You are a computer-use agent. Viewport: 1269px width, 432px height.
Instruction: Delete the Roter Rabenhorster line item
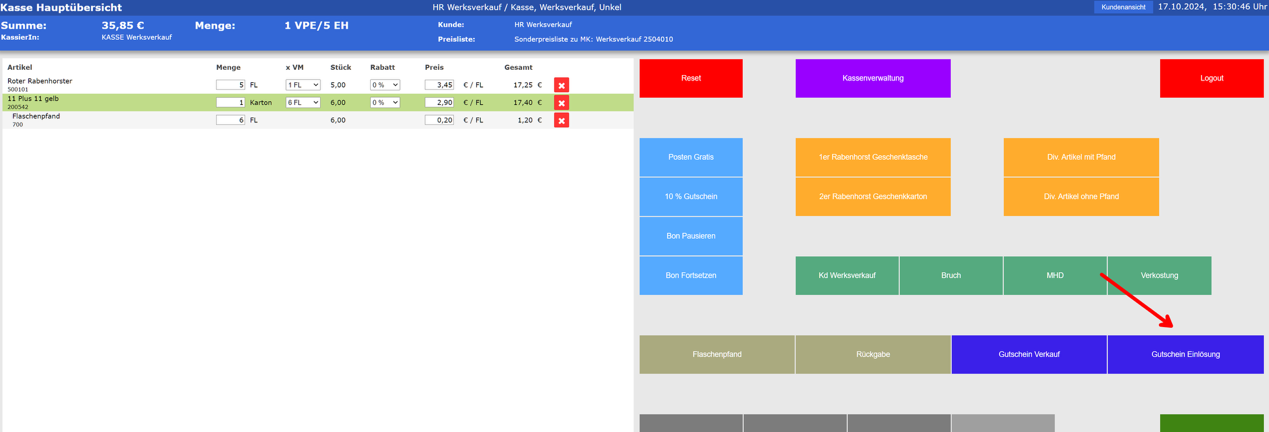(561, 86)
